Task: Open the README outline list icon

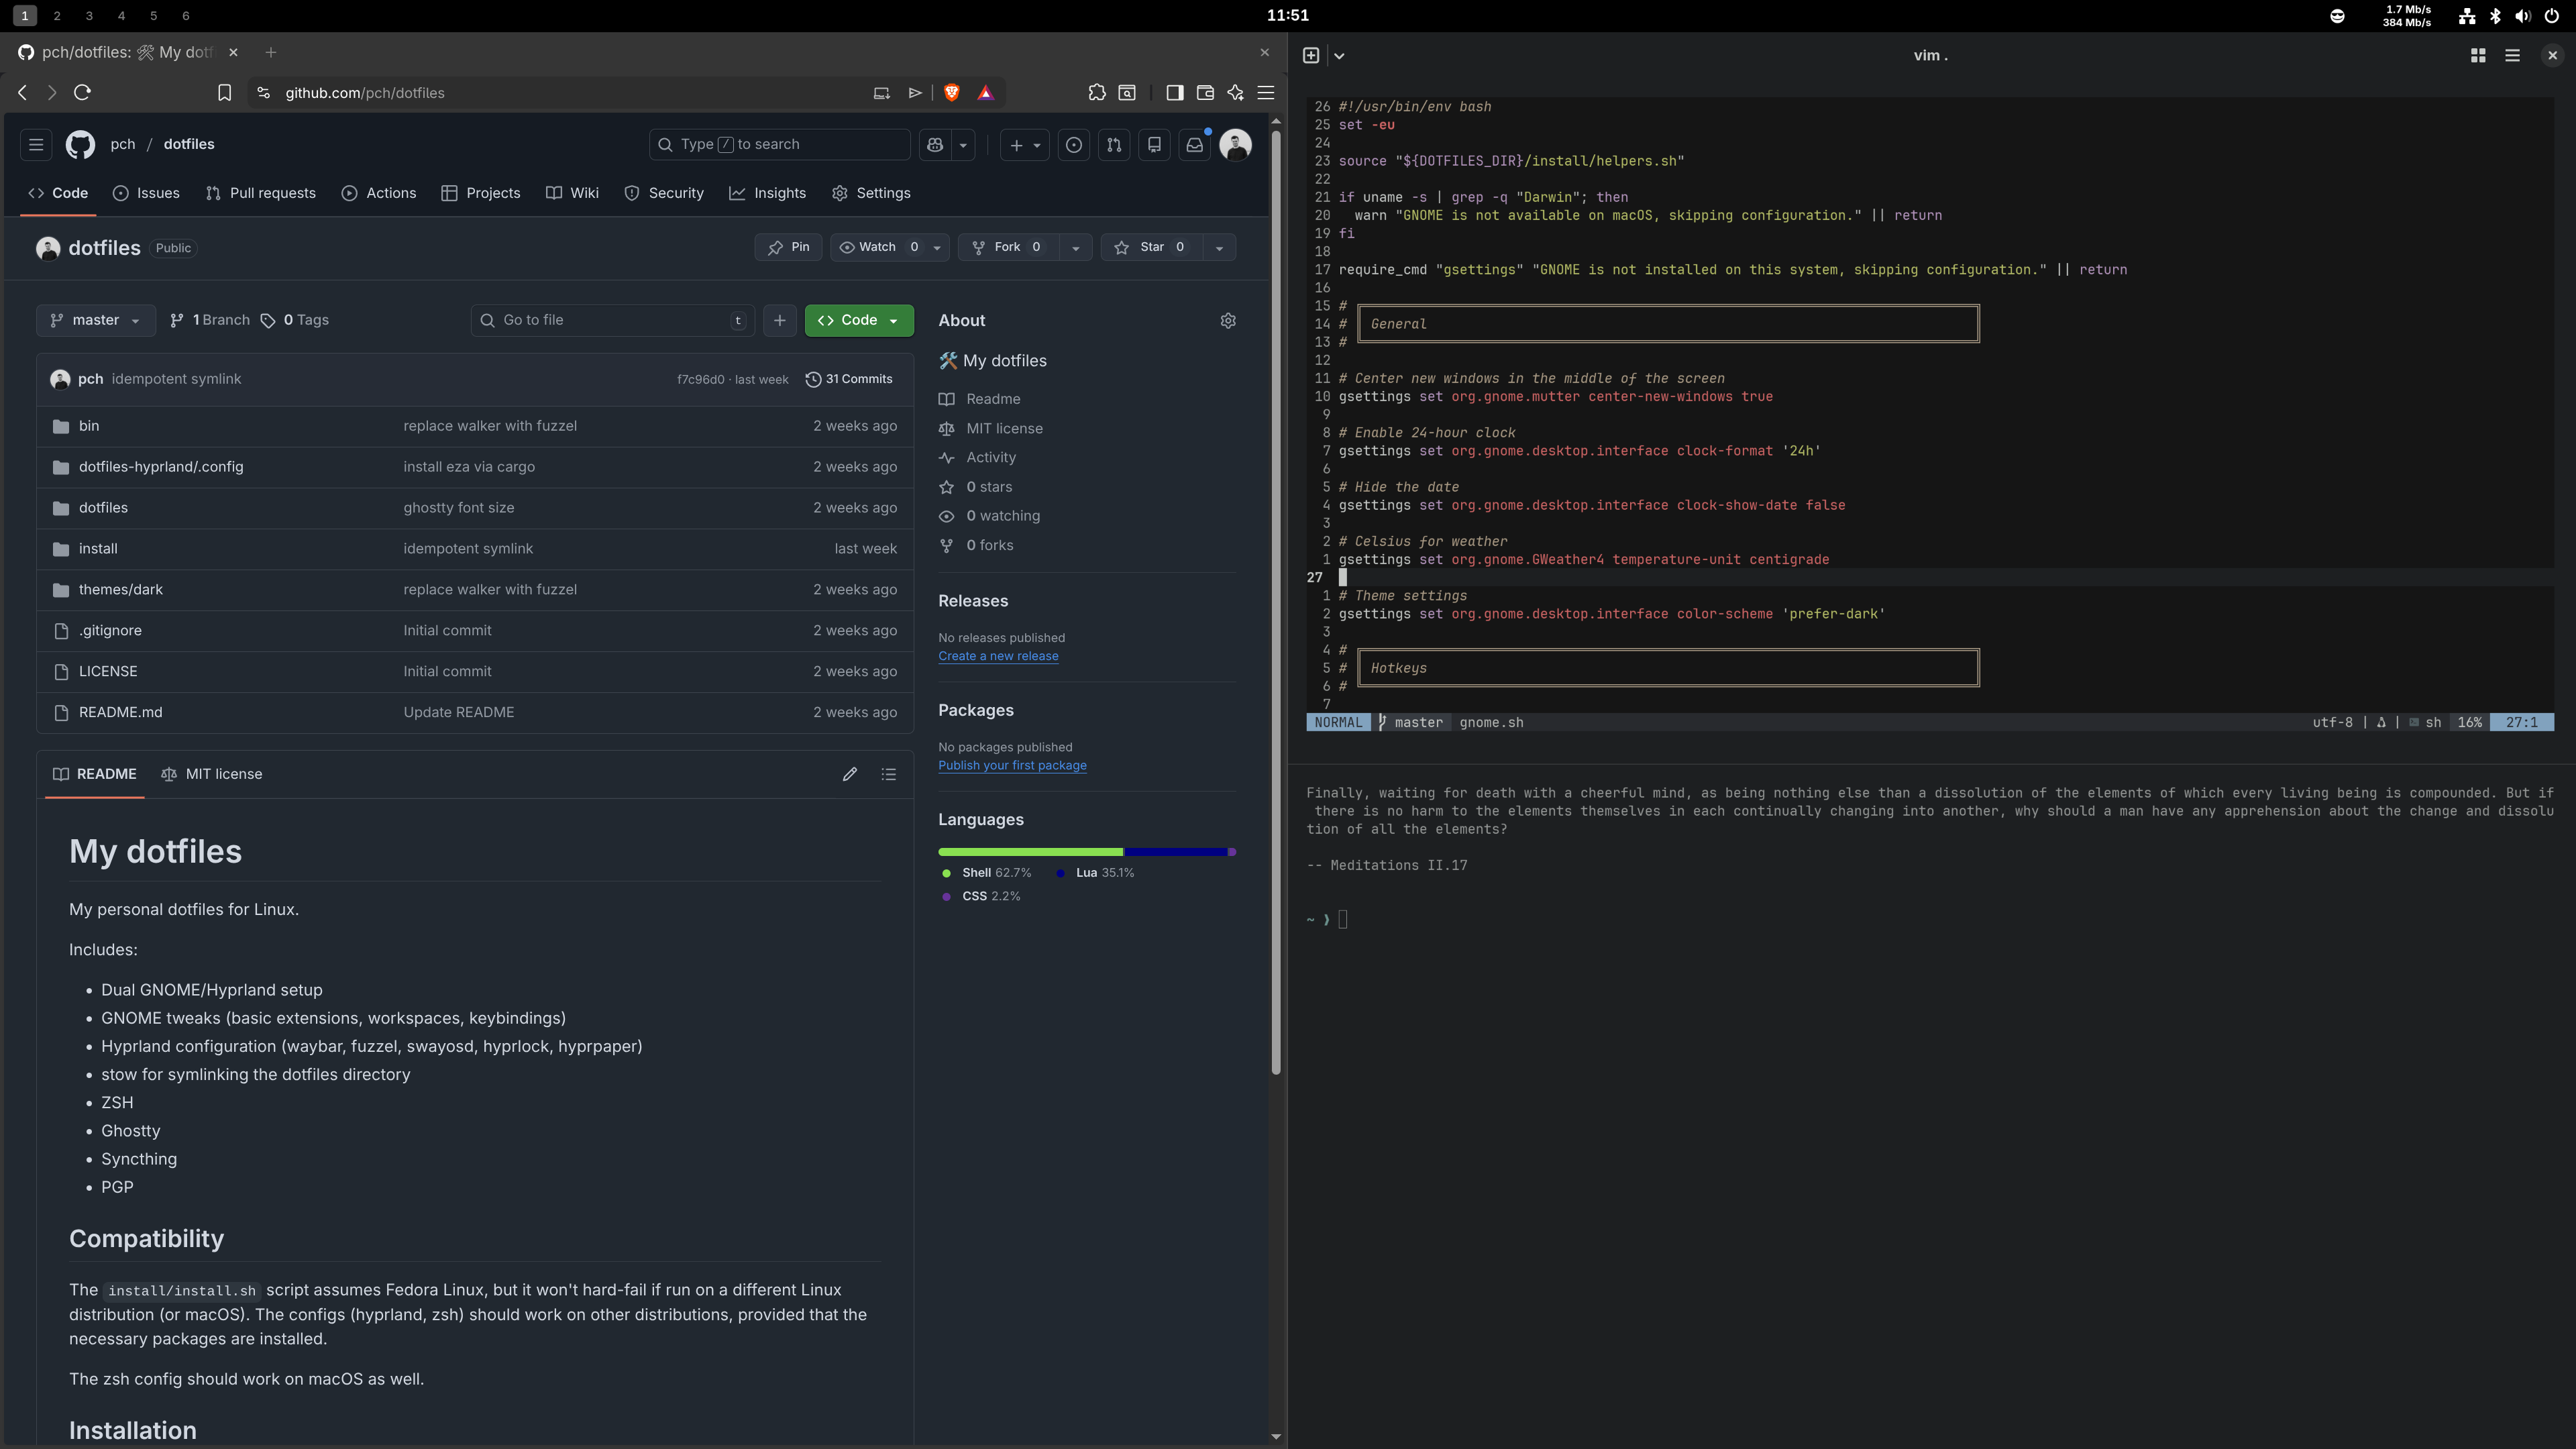Action: click(x=888, y=774)
